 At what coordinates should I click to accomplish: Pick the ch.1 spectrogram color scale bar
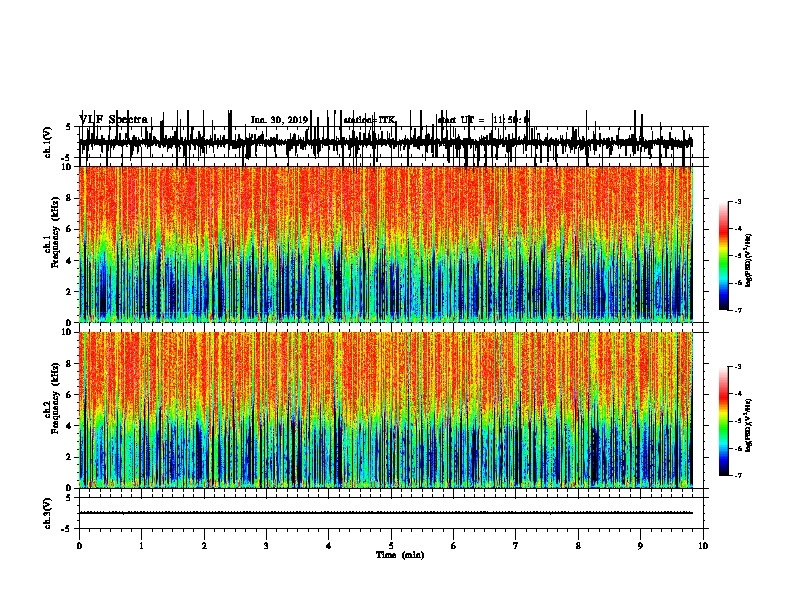[724, 256]
